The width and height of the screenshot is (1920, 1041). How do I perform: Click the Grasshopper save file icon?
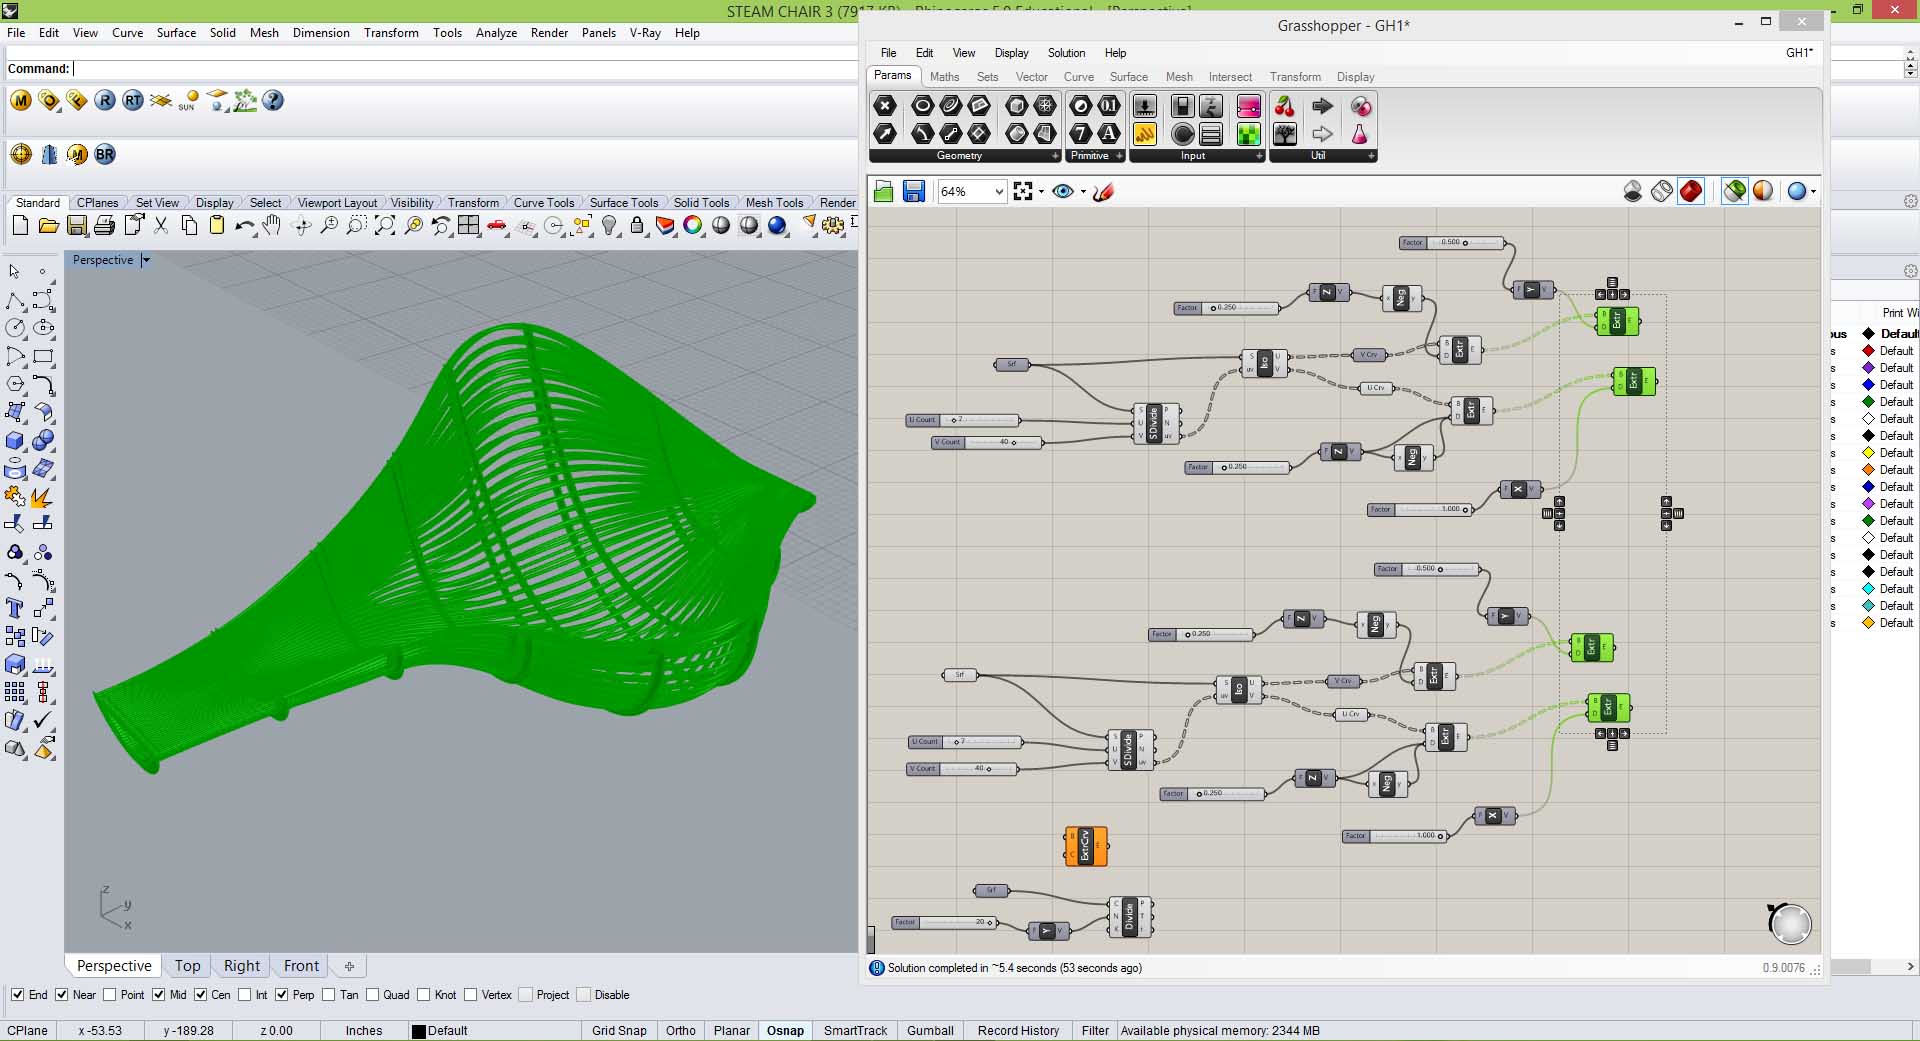coord(913,191)
